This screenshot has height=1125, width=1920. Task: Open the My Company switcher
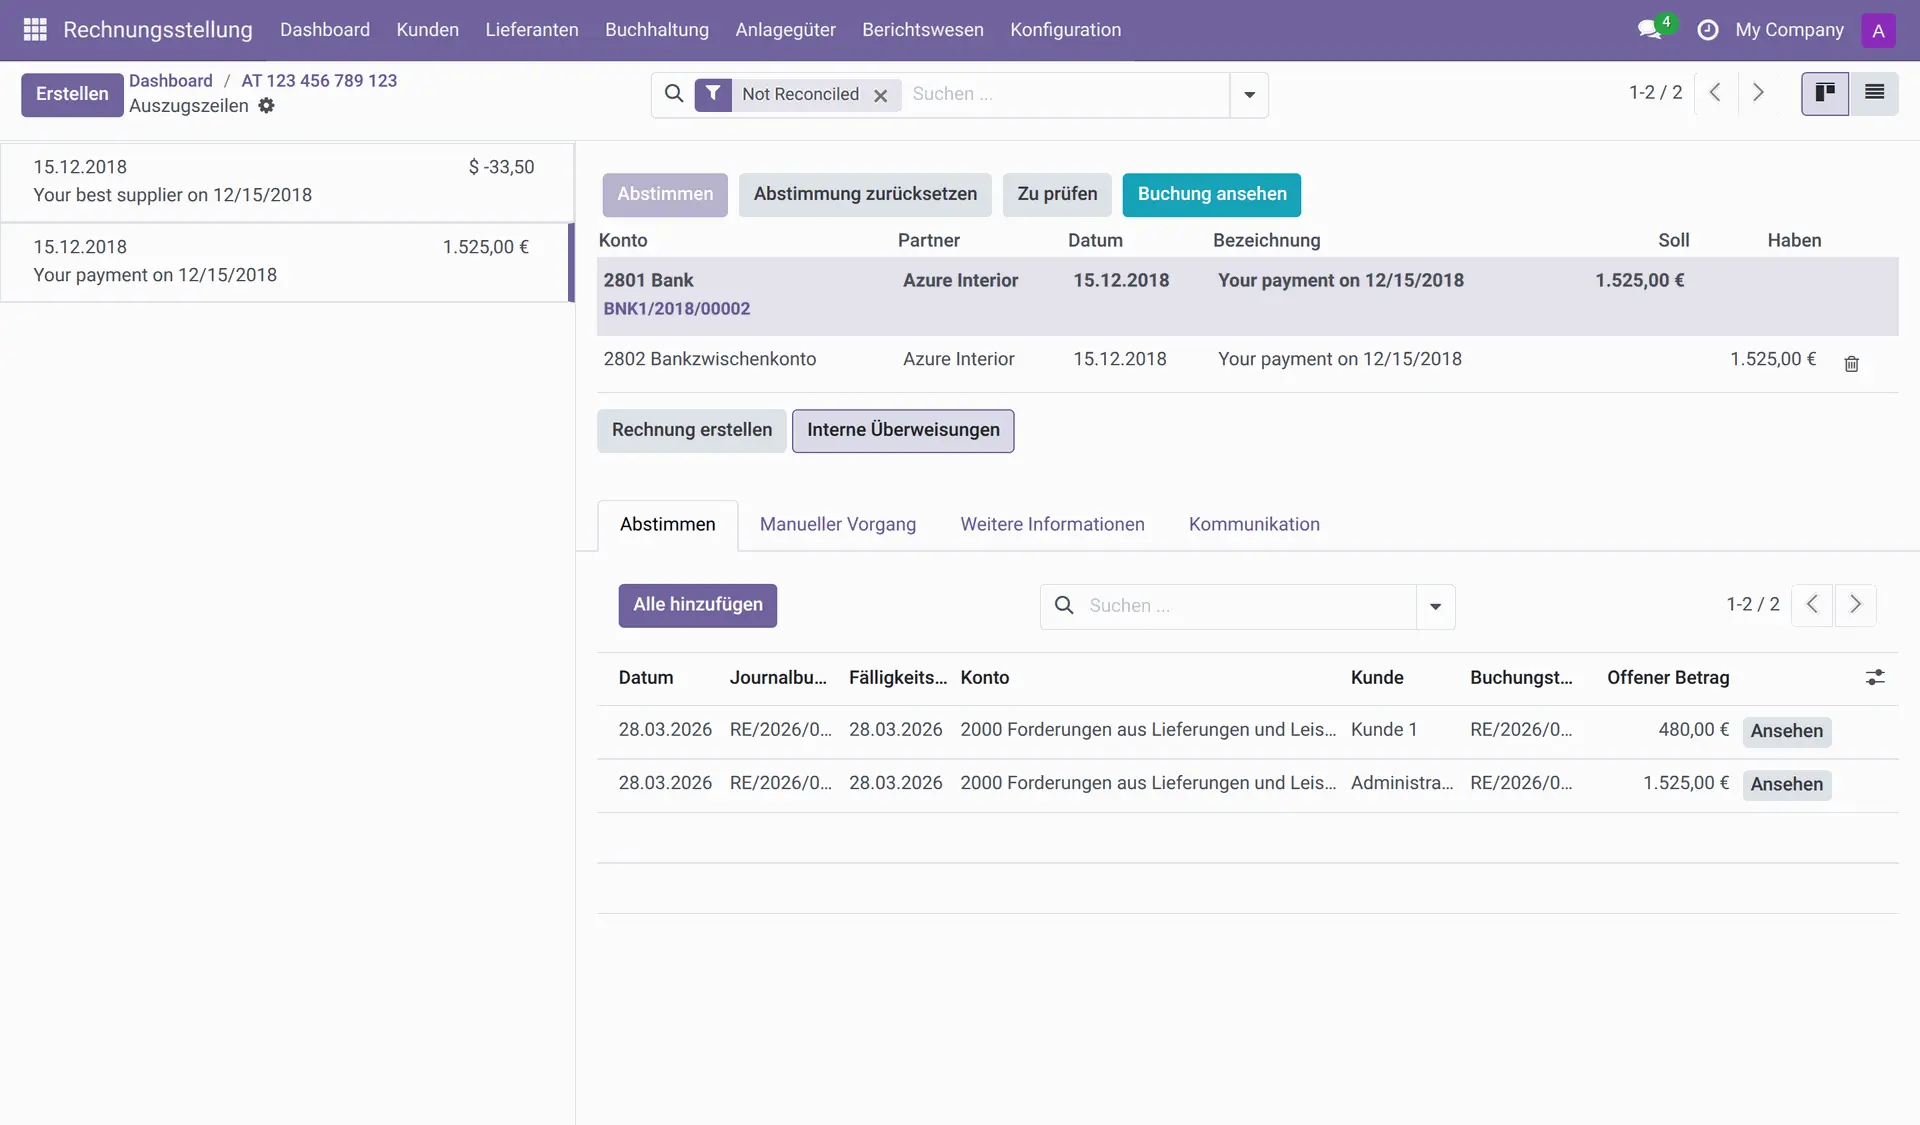[x=1789, y=30]
